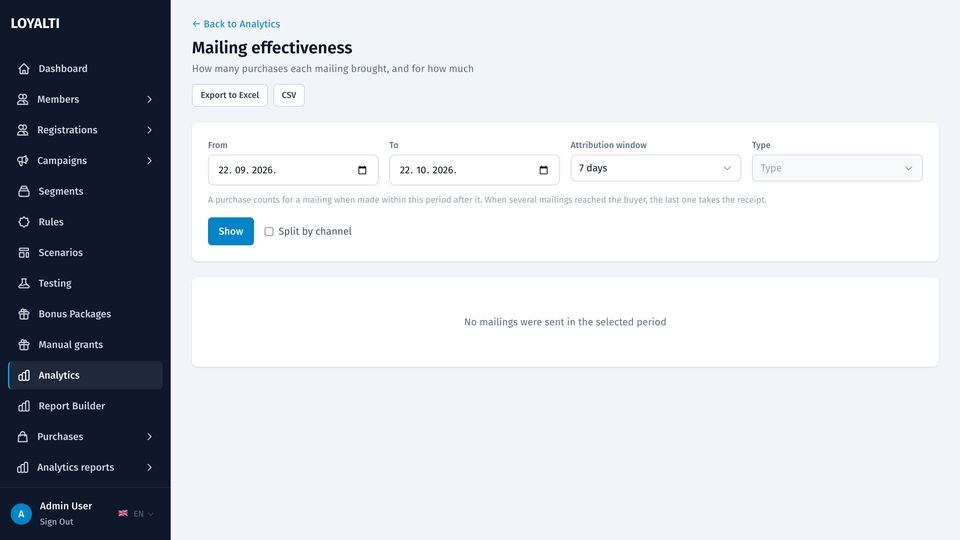
Task: Click Bonus Packages label in sidebar
Action: (x=75, y=313)
